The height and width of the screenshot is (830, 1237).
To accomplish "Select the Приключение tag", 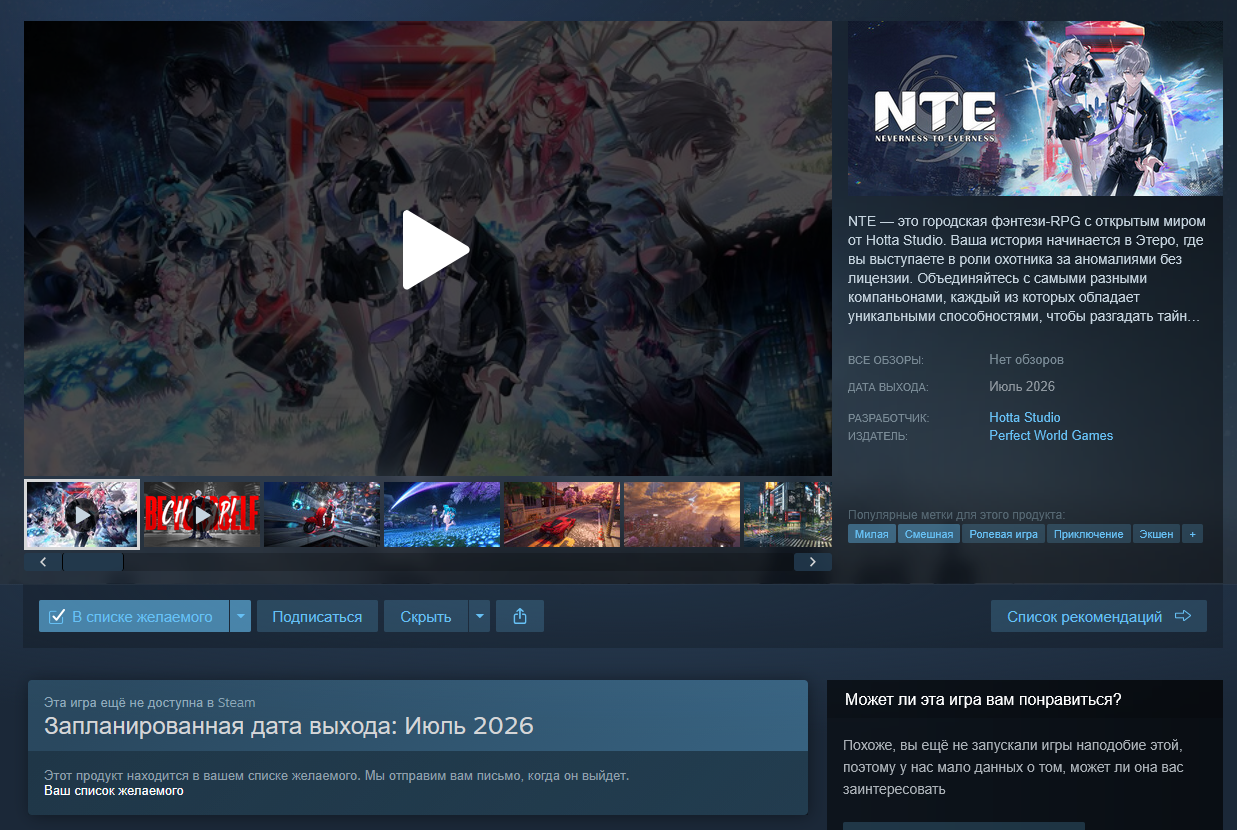I will pyautogui.click(x=1088, y=534).
